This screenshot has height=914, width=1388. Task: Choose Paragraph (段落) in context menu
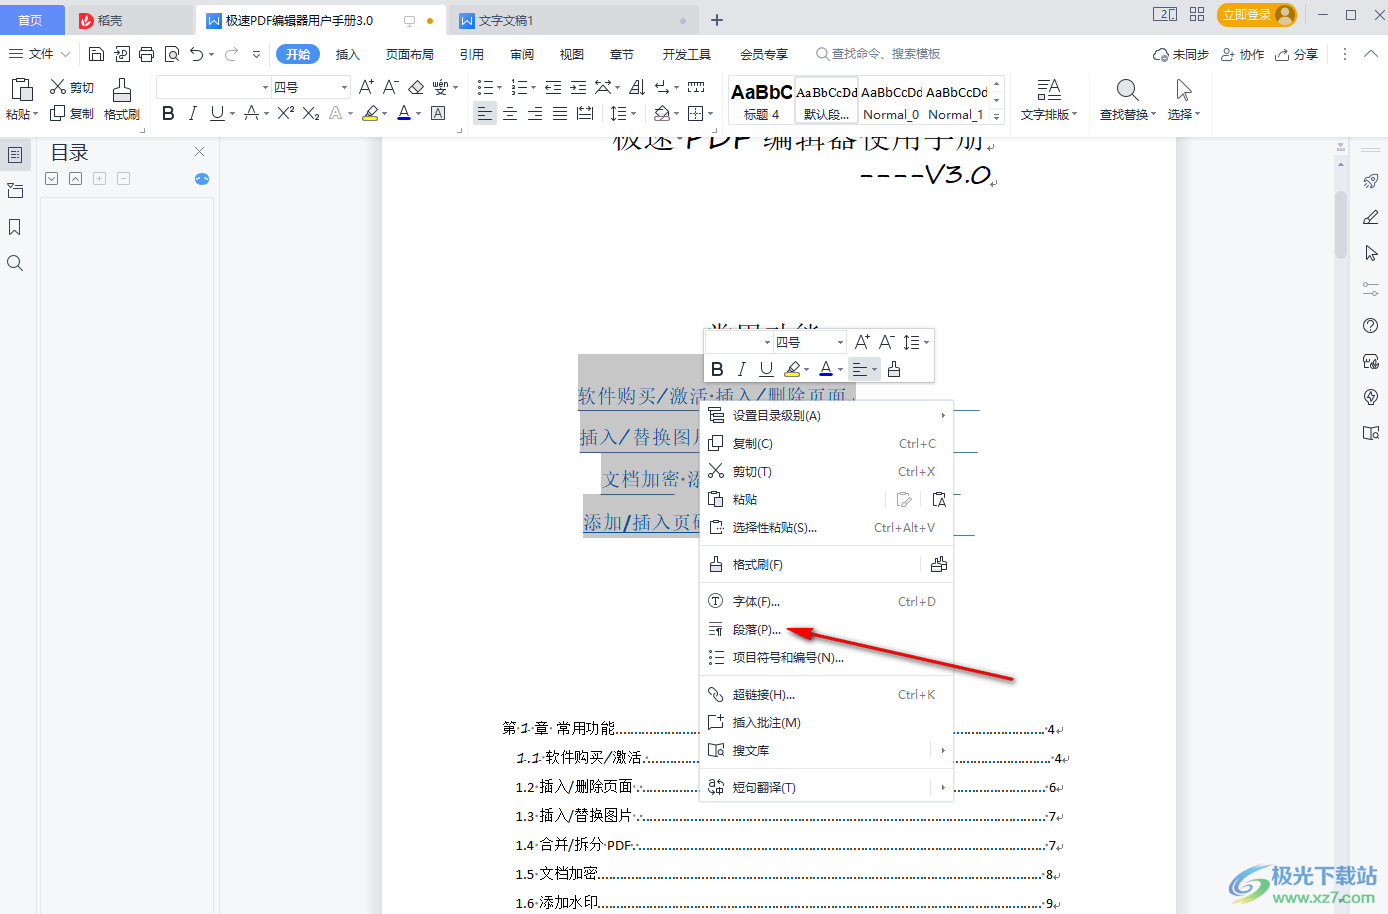coord(826,630)
